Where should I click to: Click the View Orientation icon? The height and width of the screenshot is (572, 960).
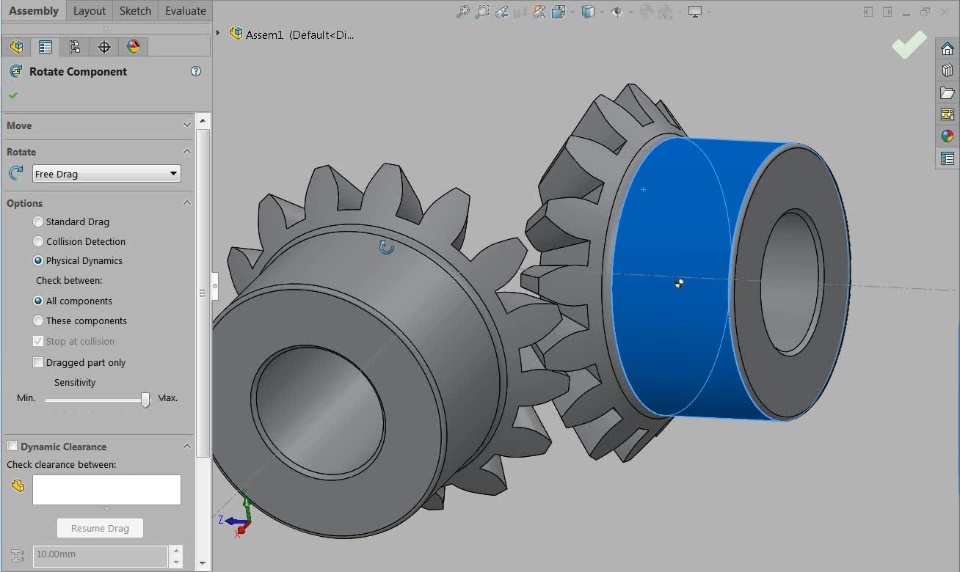tap(558, 12)
